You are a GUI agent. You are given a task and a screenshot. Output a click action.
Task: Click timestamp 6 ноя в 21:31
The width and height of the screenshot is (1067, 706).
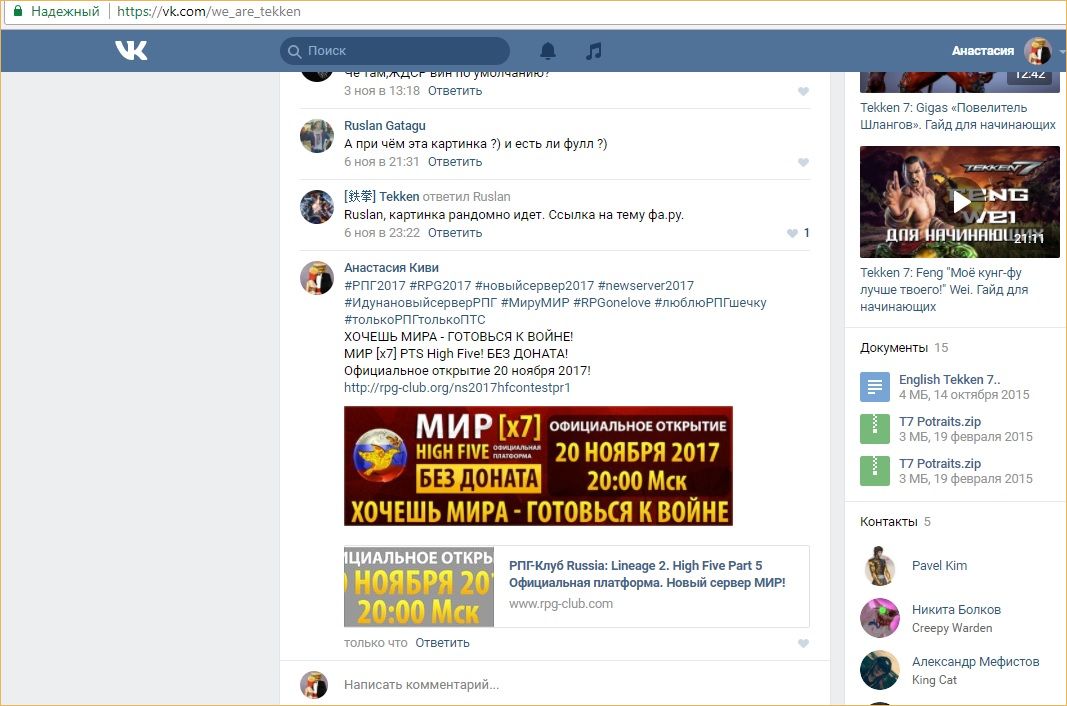[x=382, y=161]
